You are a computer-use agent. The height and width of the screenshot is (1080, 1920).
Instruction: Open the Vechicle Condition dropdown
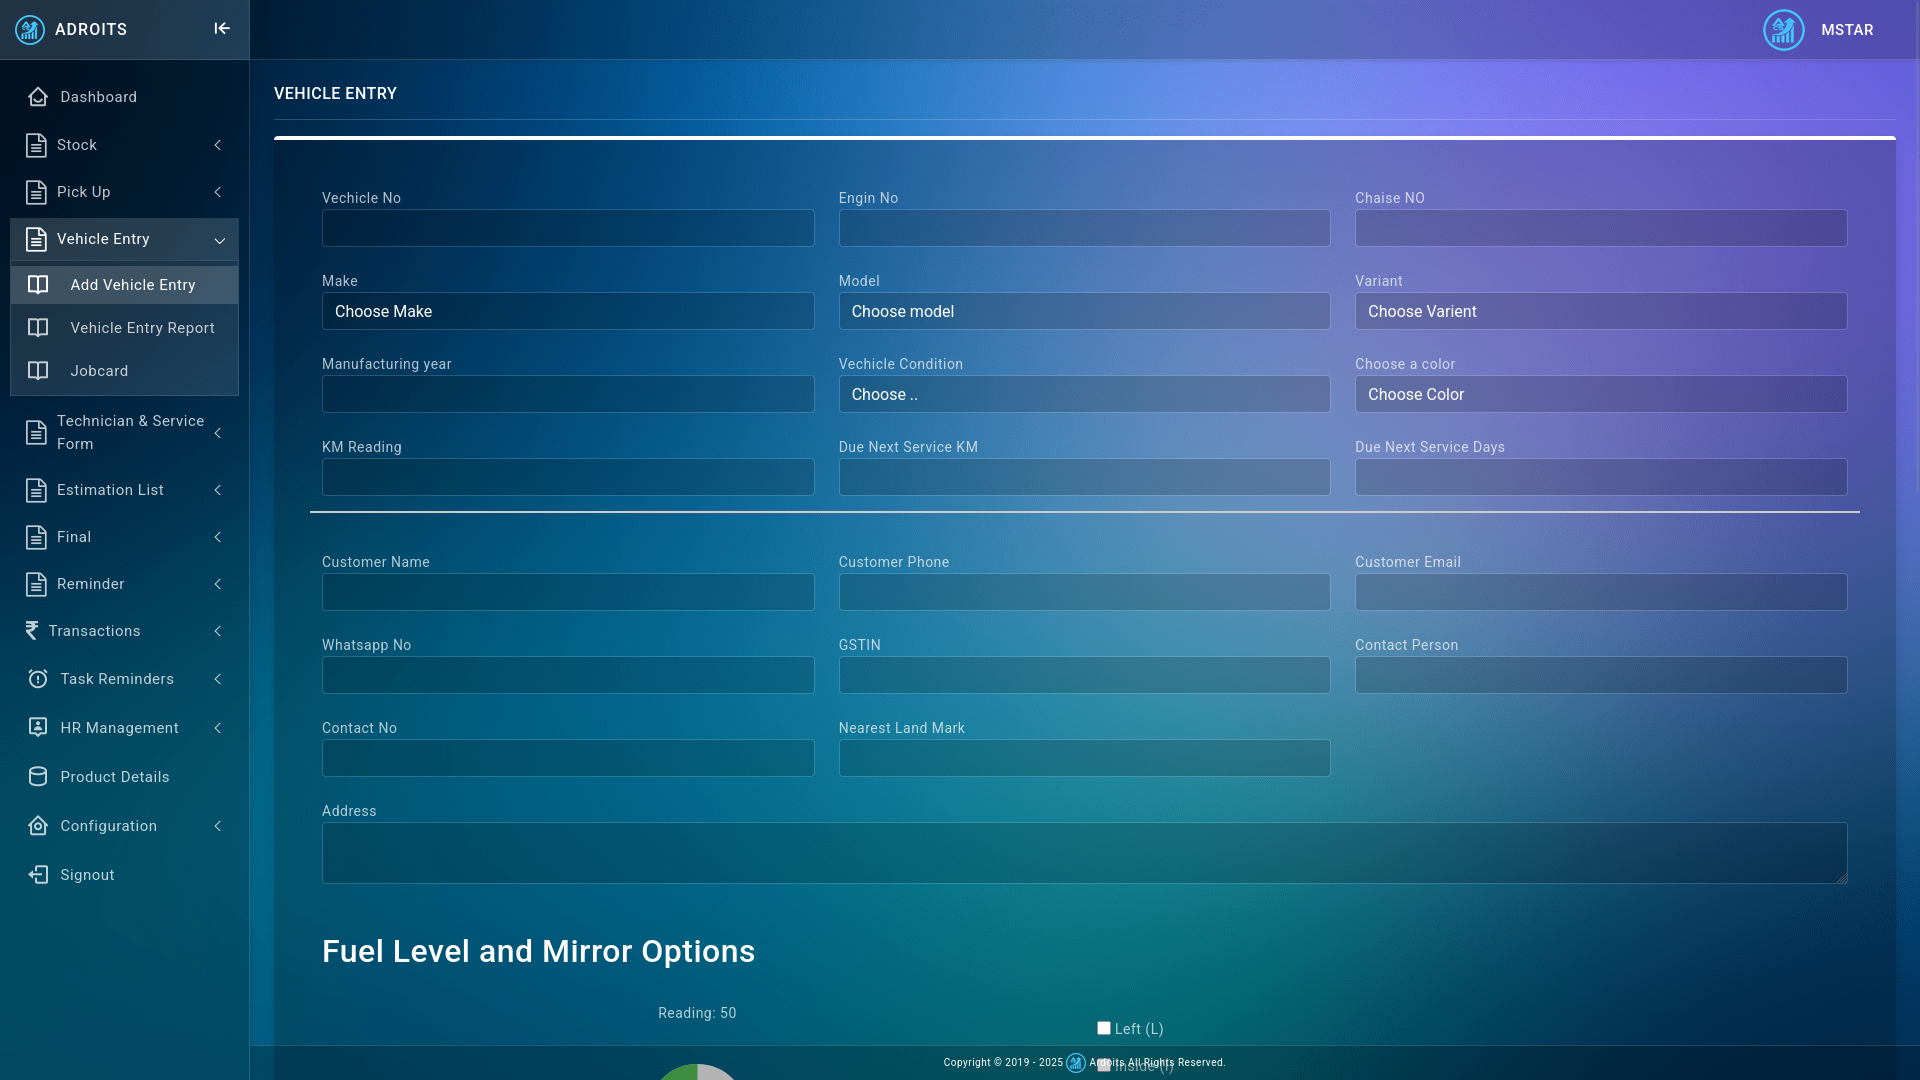point(1084,394)
